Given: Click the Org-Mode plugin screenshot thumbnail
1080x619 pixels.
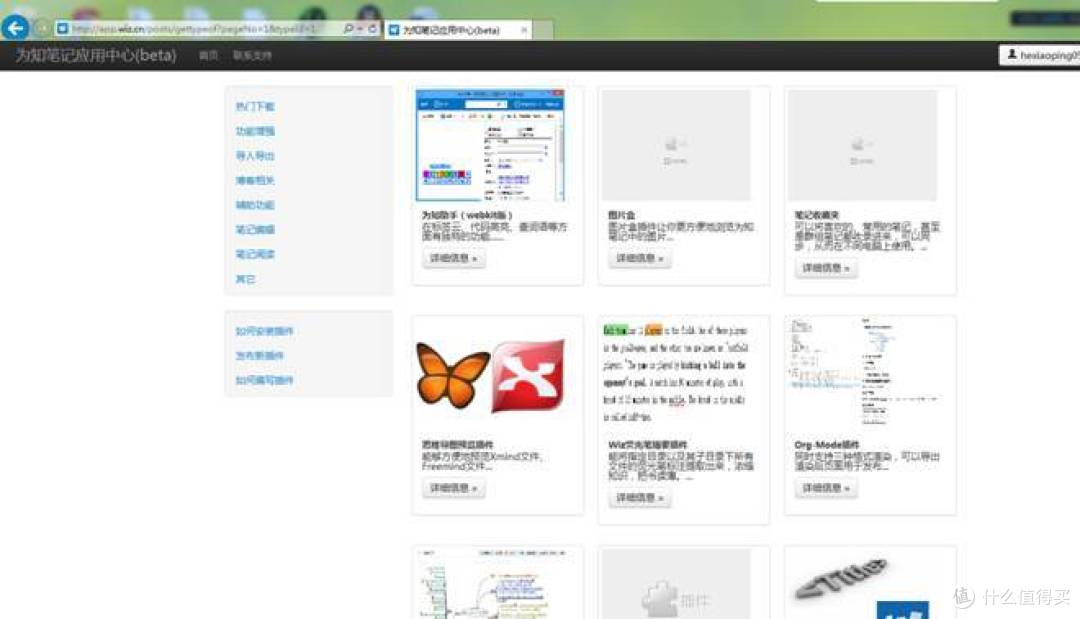Looking at the screenshot, I should pyautogui.click(x=862, y=373).
